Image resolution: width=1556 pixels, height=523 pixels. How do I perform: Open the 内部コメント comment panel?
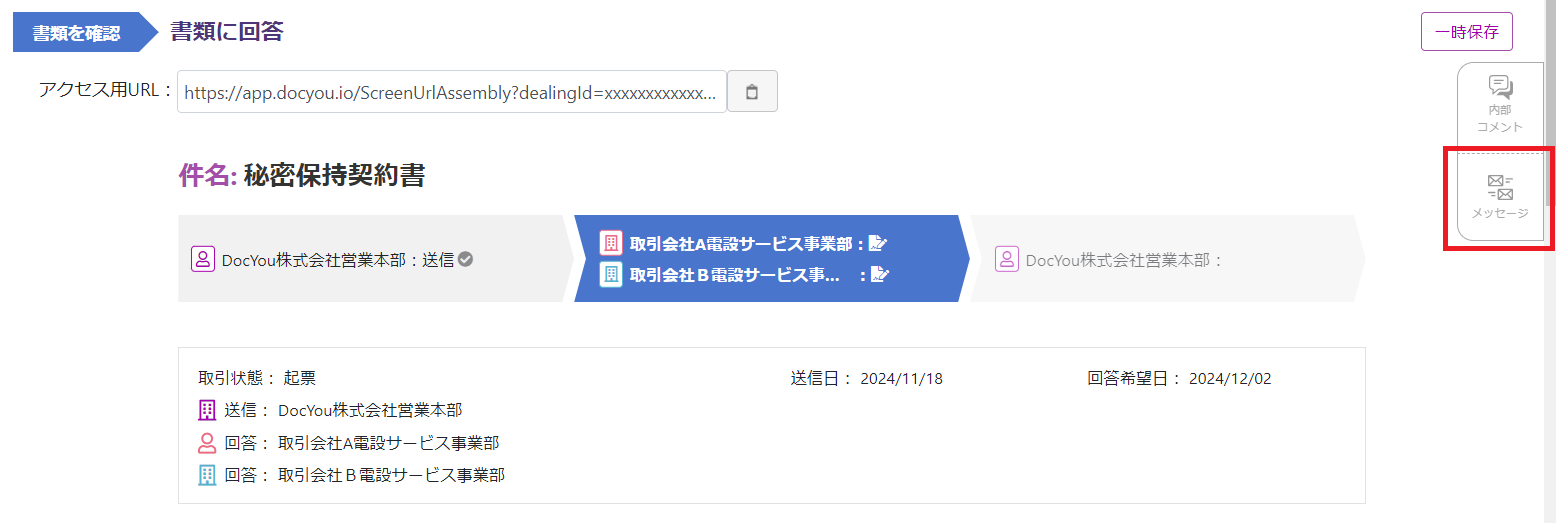[x=1500, y=105]
